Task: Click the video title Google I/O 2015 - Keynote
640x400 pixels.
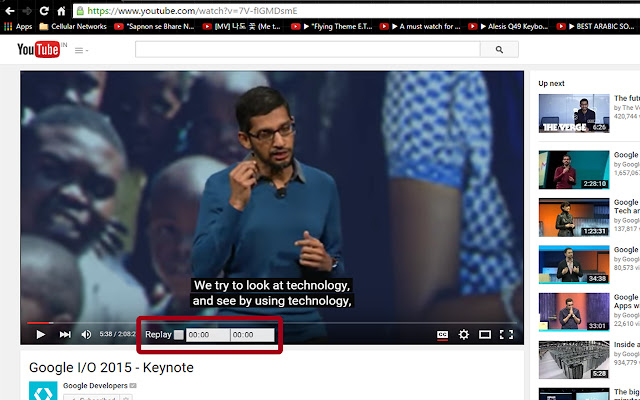Action: (x=111, y=367)
